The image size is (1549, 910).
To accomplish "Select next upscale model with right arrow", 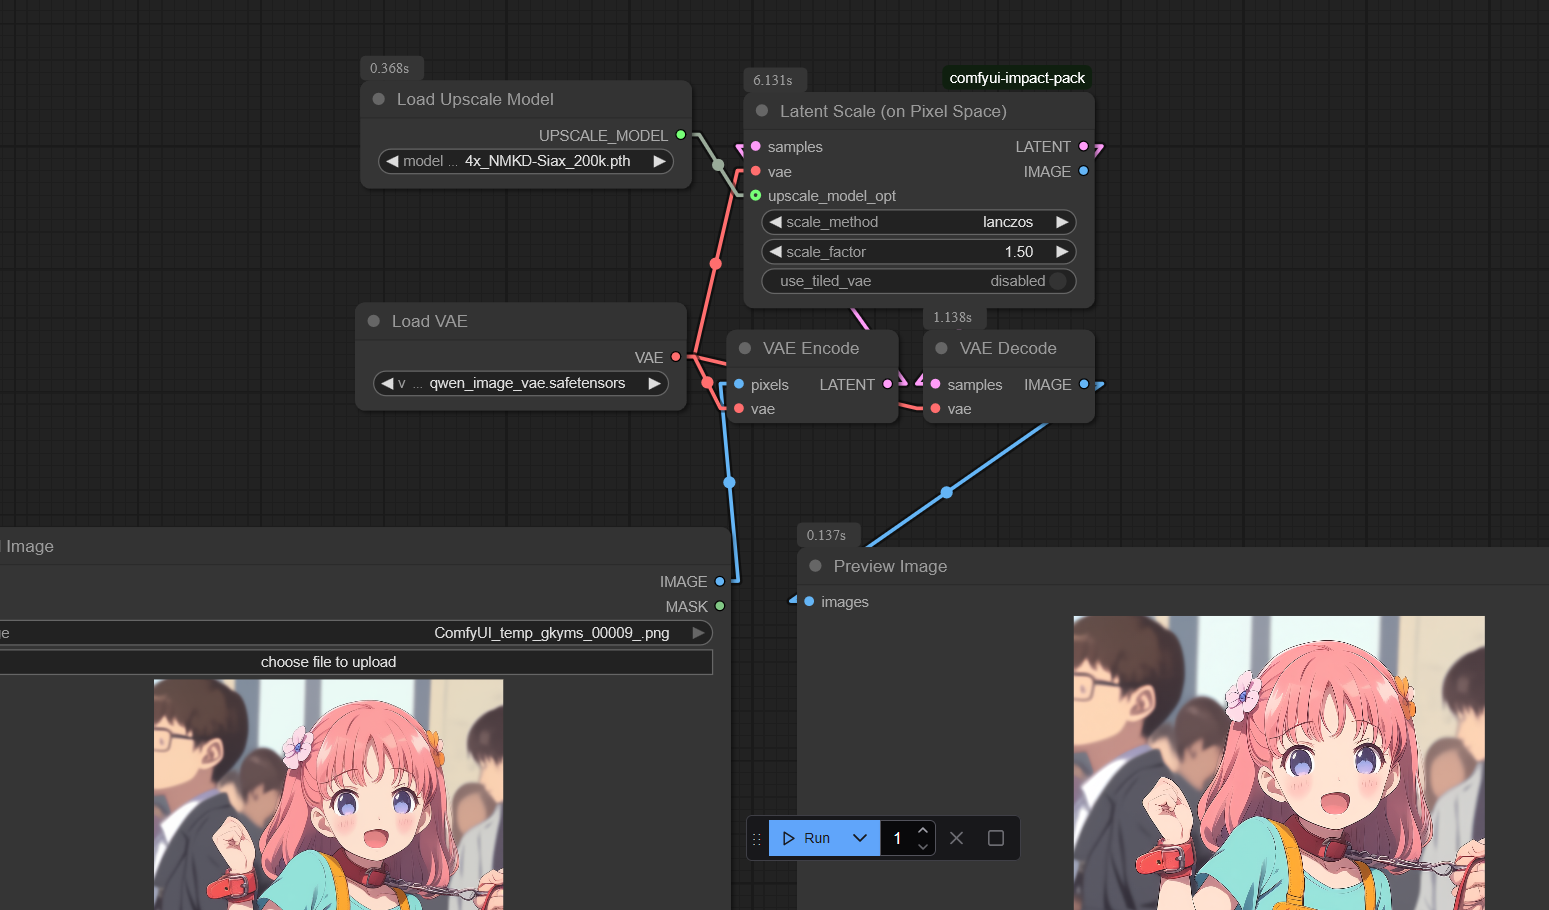I will pyautogui.click(x=659, y=161).
